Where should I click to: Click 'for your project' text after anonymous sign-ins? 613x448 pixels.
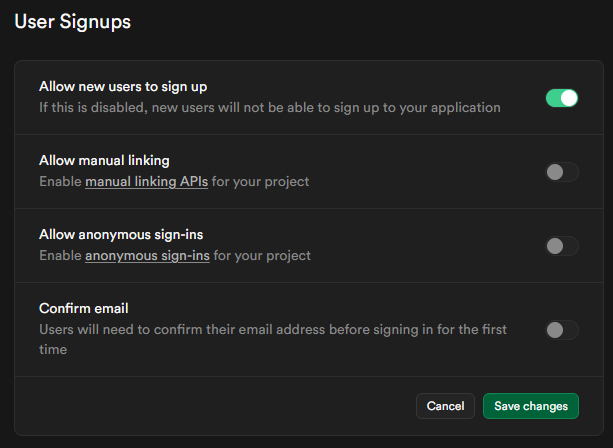pyautogui.click(x=263, y=256)
